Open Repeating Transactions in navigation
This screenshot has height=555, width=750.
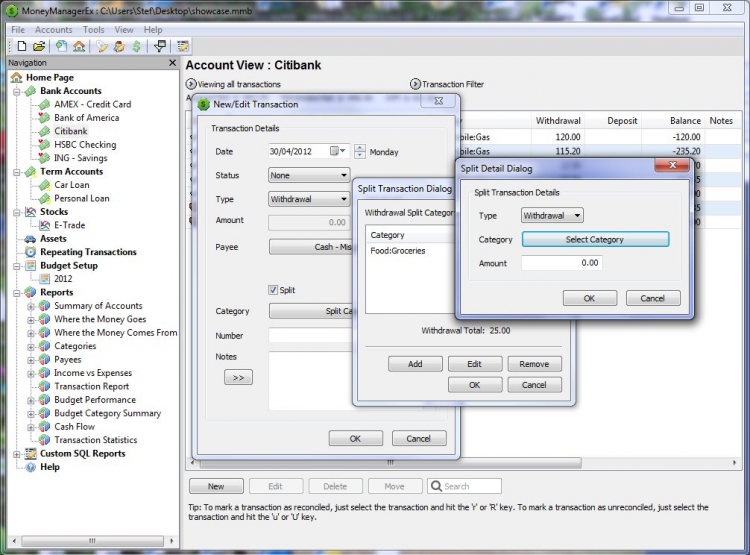pos(88,251)
